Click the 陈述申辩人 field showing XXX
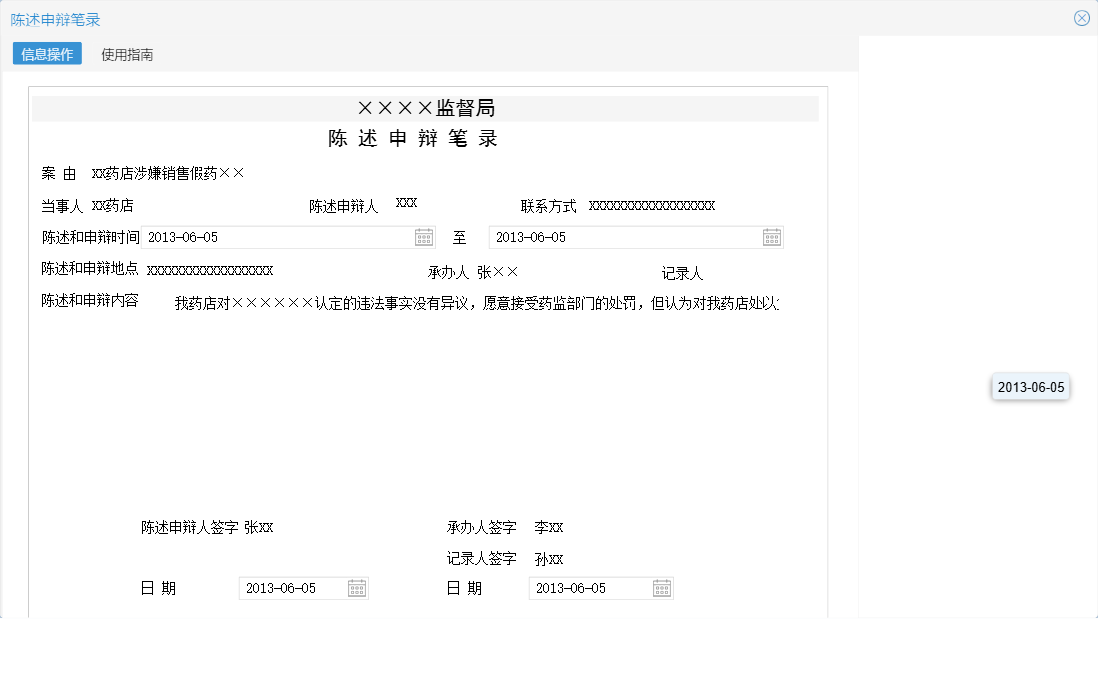Viewport: 1098px width, 687px height. (405, 201)
